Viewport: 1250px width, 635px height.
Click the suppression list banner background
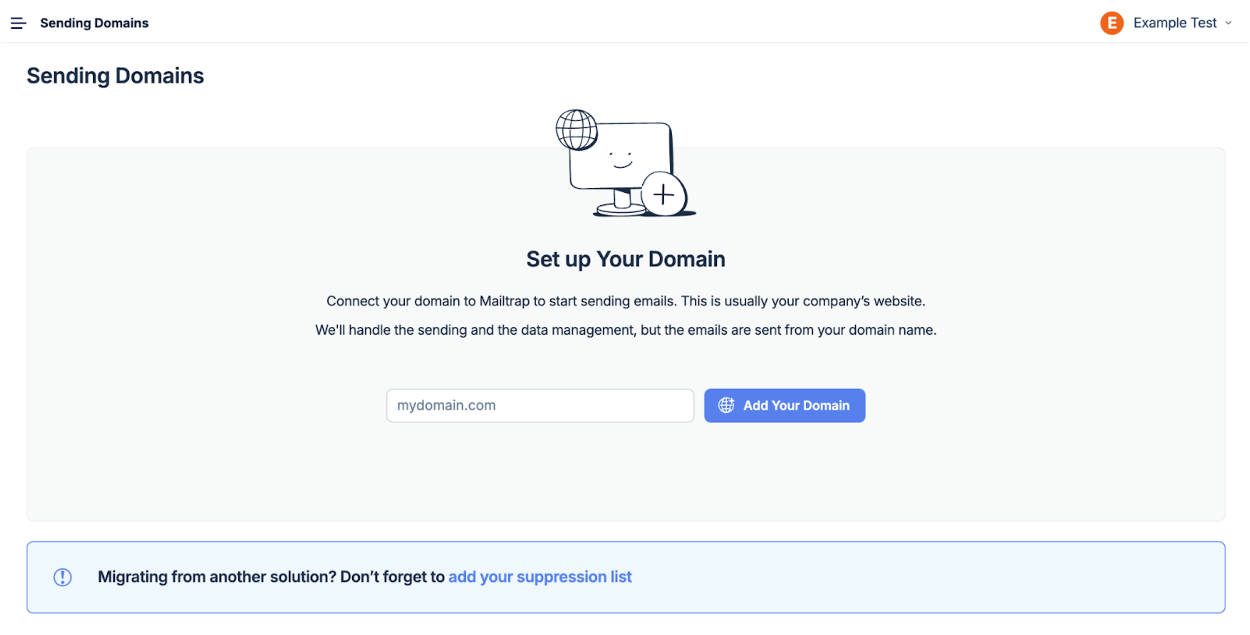900,576
